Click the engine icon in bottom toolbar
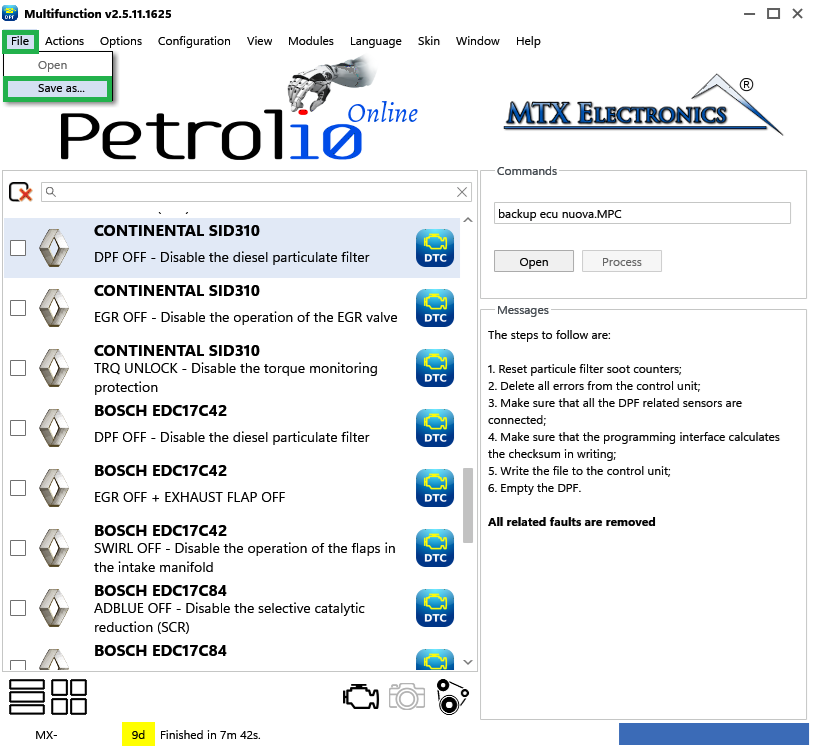Image resolution: width=813 pixels, height=747 pixels. pos(361,697)
